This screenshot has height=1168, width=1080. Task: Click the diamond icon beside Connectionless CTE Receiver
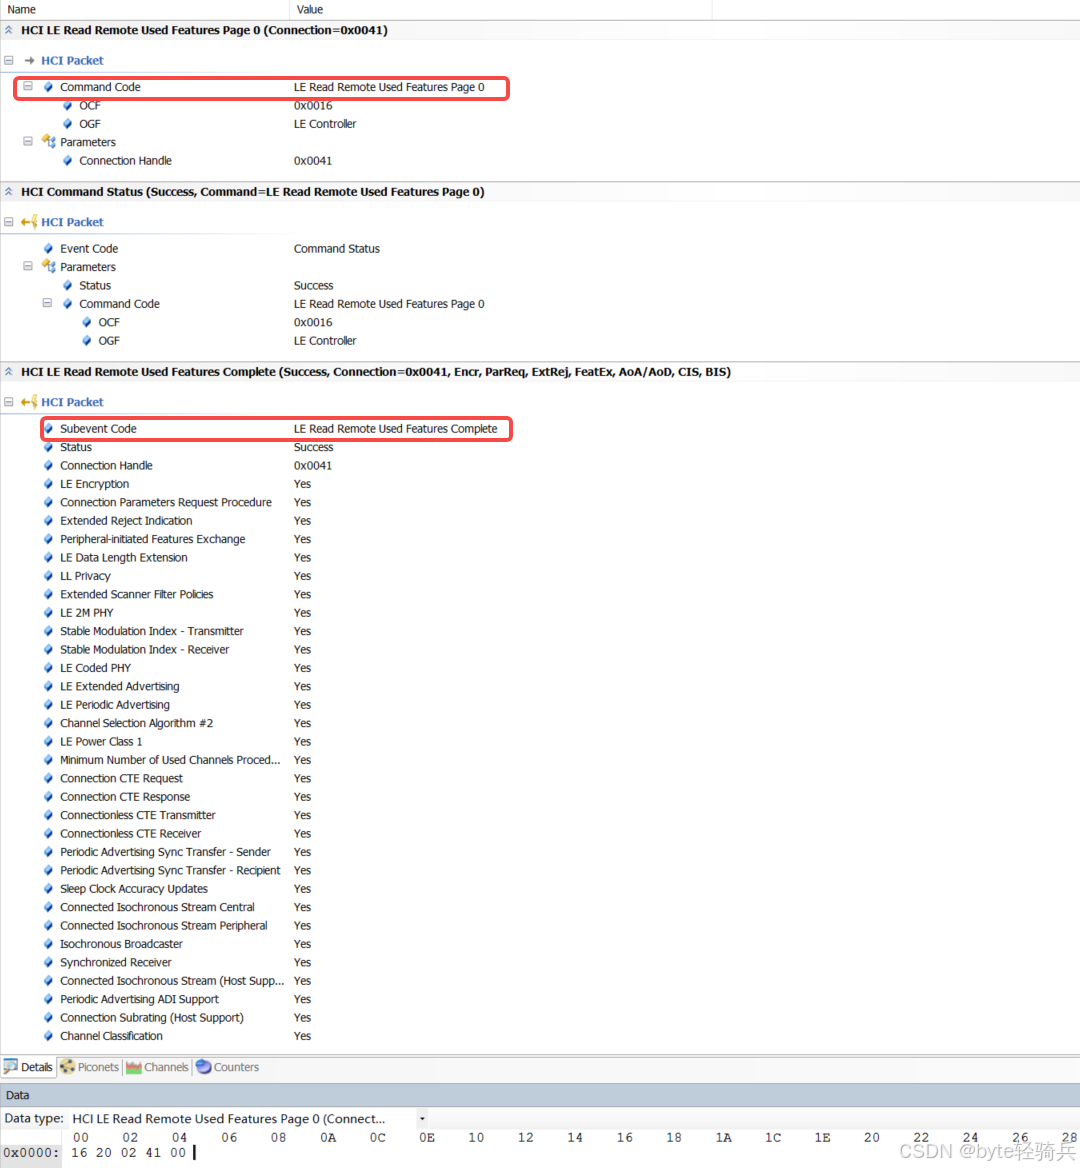(x=48, y=834)
